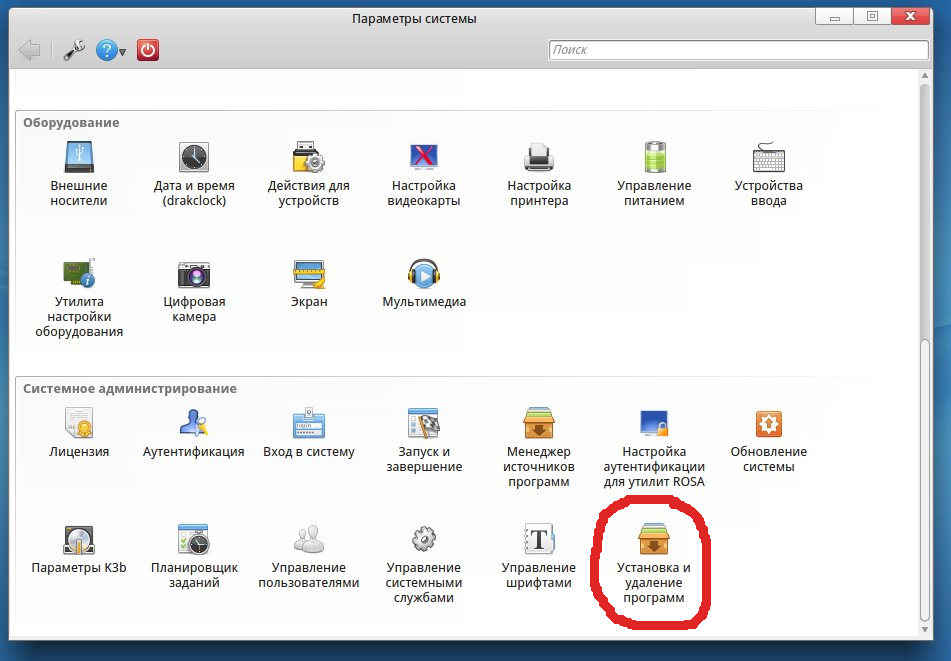951x661 pixels.
Task: Open Login screen (Вход в систему) settings
Action: click(309, 433)
